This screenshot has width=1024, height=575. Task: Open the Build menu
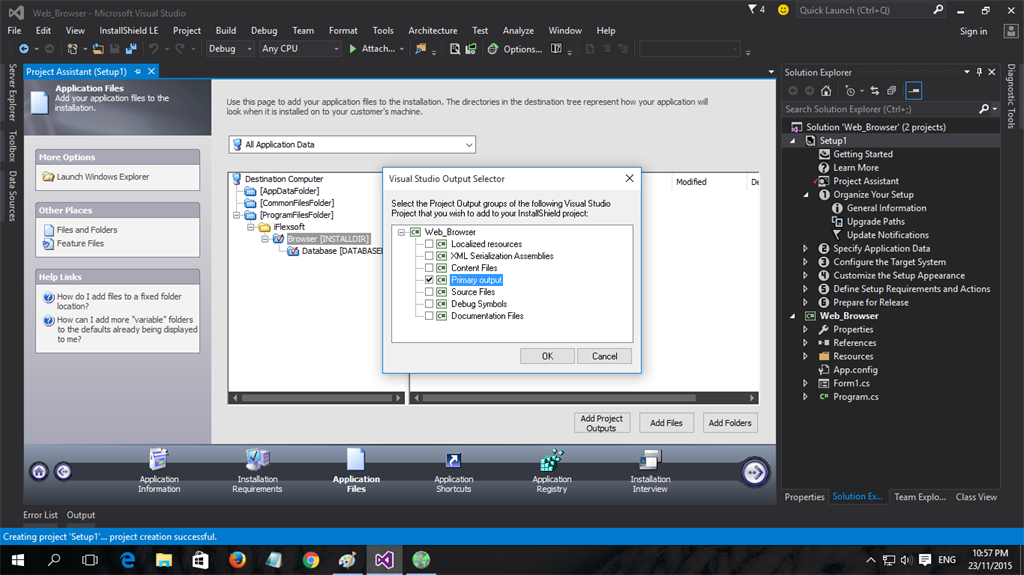coord(226,31)
